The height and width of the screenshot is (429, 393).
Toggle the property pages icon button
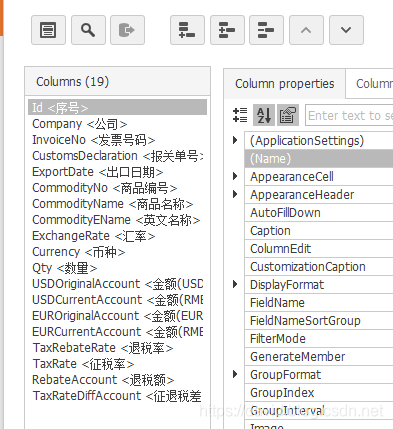288,115
